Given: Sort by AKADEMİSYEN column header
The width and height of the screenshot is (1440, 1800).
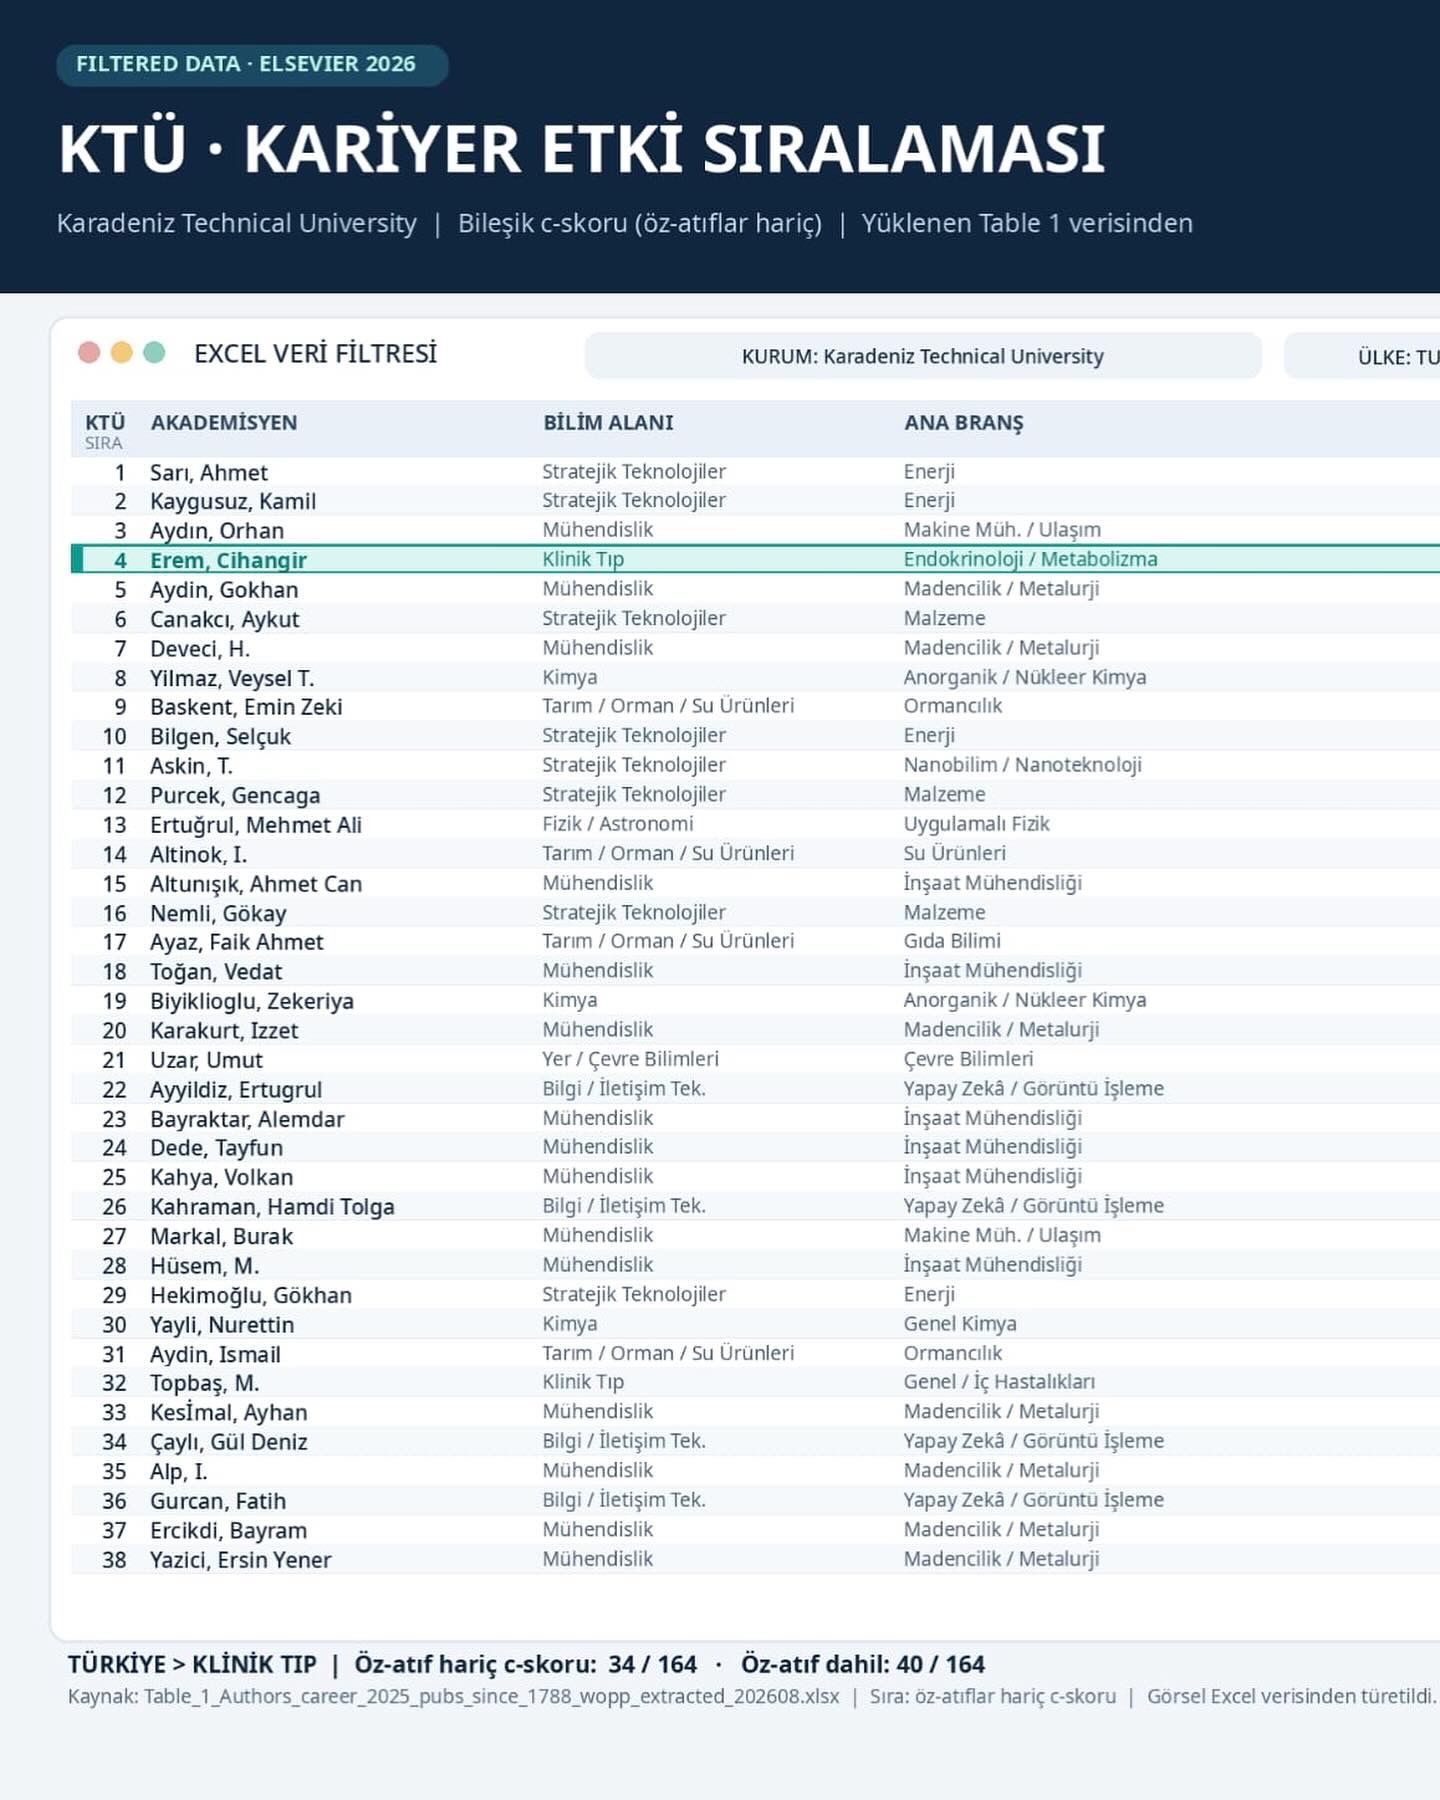Looking at the screenshot, I should tap(224, 422).
